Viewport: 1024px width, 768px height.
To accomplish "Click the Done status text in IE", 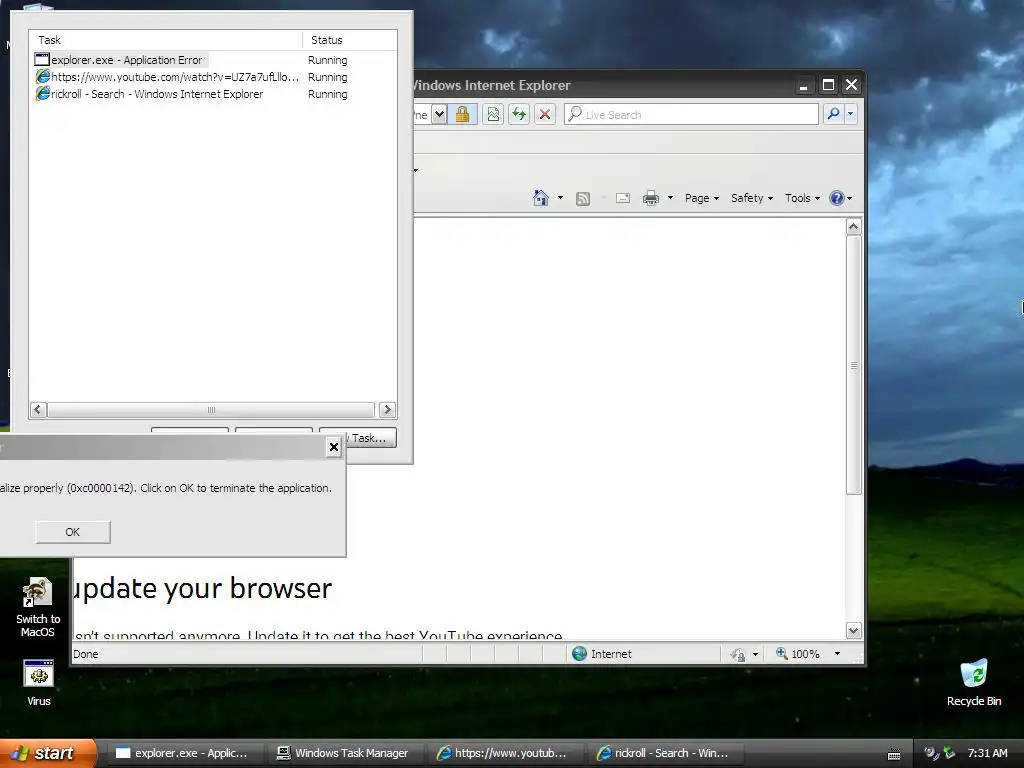I will (x=86, y=654).
